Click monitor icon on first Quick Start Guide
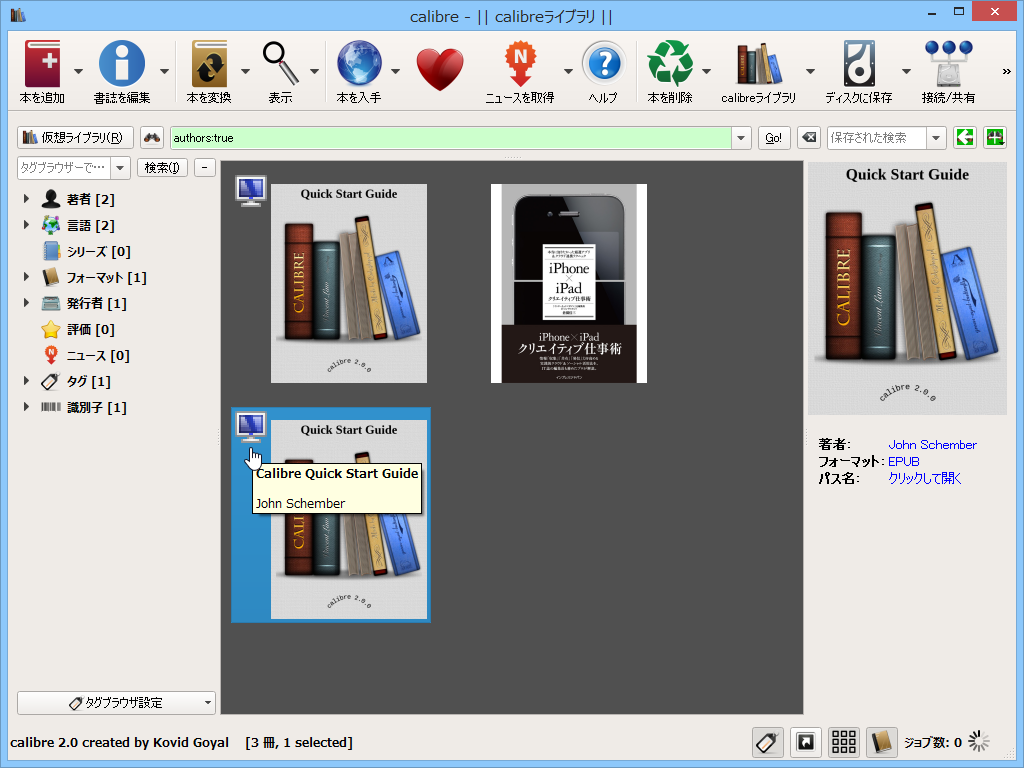Screen dimensions: 1024x768 [x=251, y=191]
